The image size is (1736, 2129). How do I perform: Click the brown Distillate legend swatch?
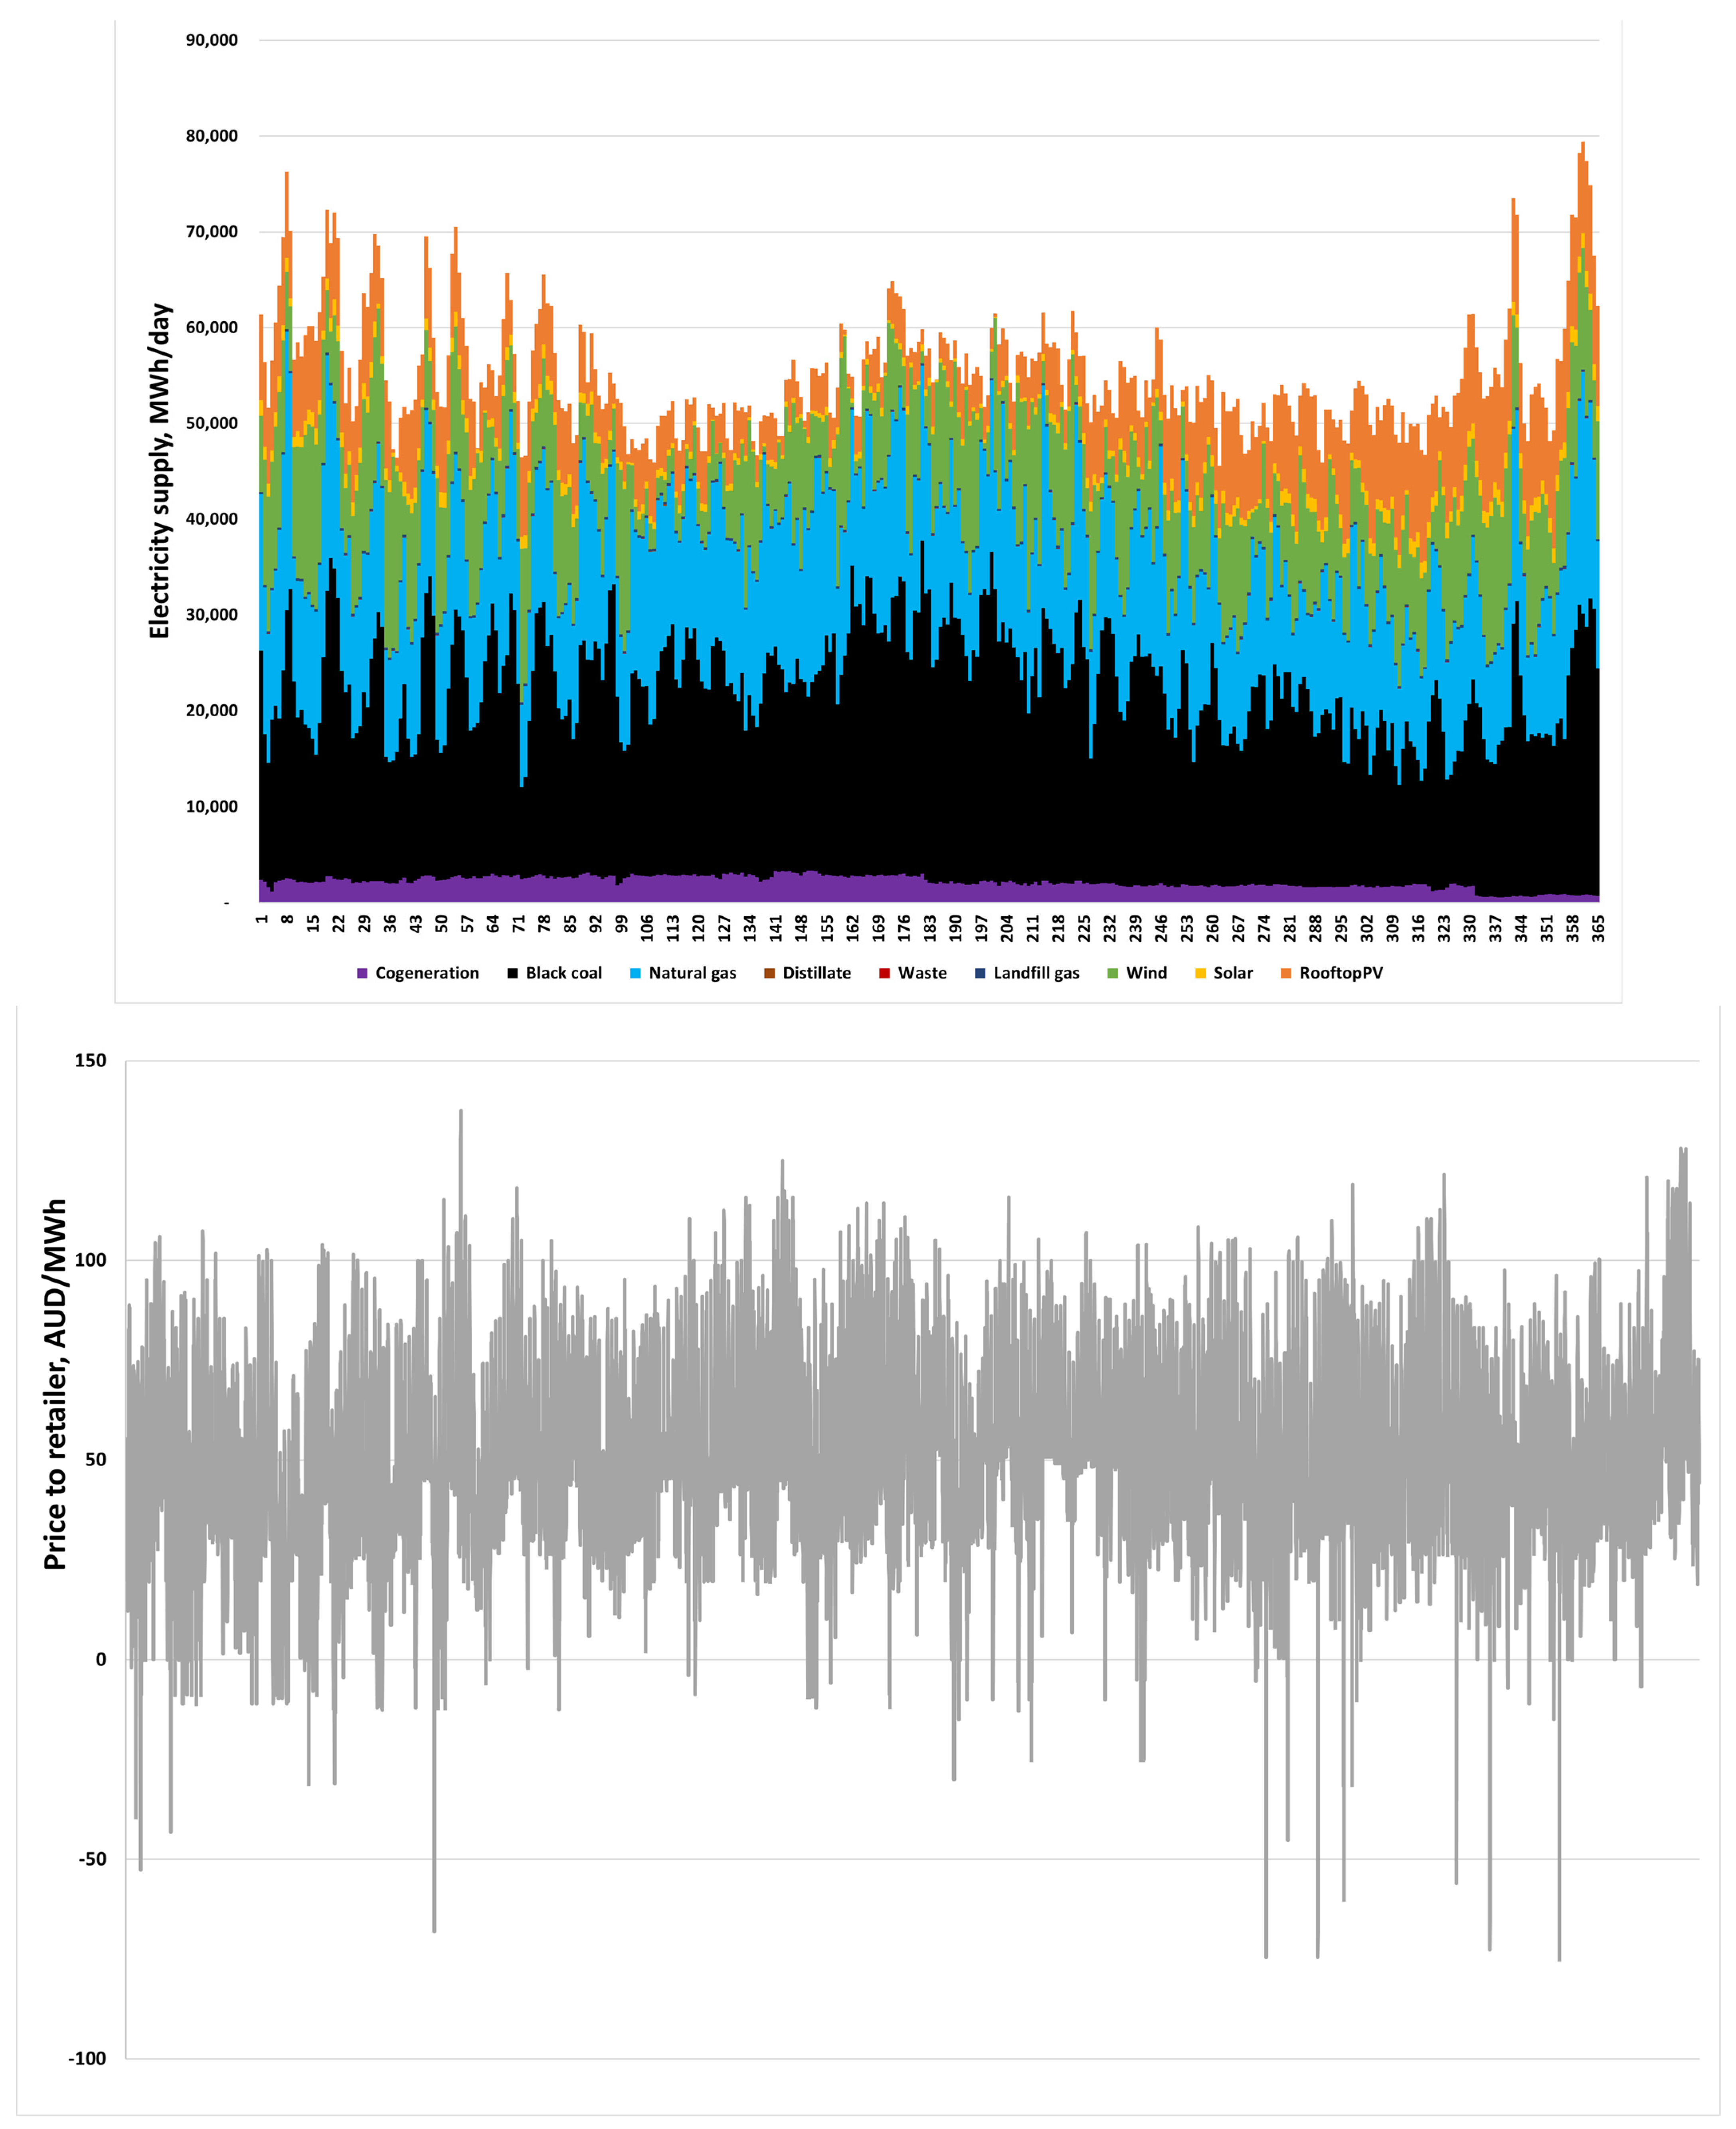click(770, 973)
